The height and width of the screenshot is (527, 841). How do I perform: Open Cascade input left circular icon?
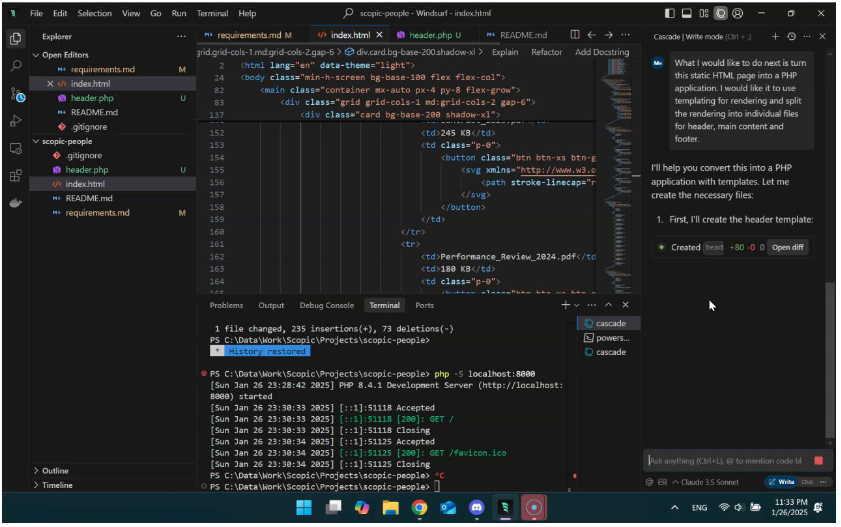[650, 483]
